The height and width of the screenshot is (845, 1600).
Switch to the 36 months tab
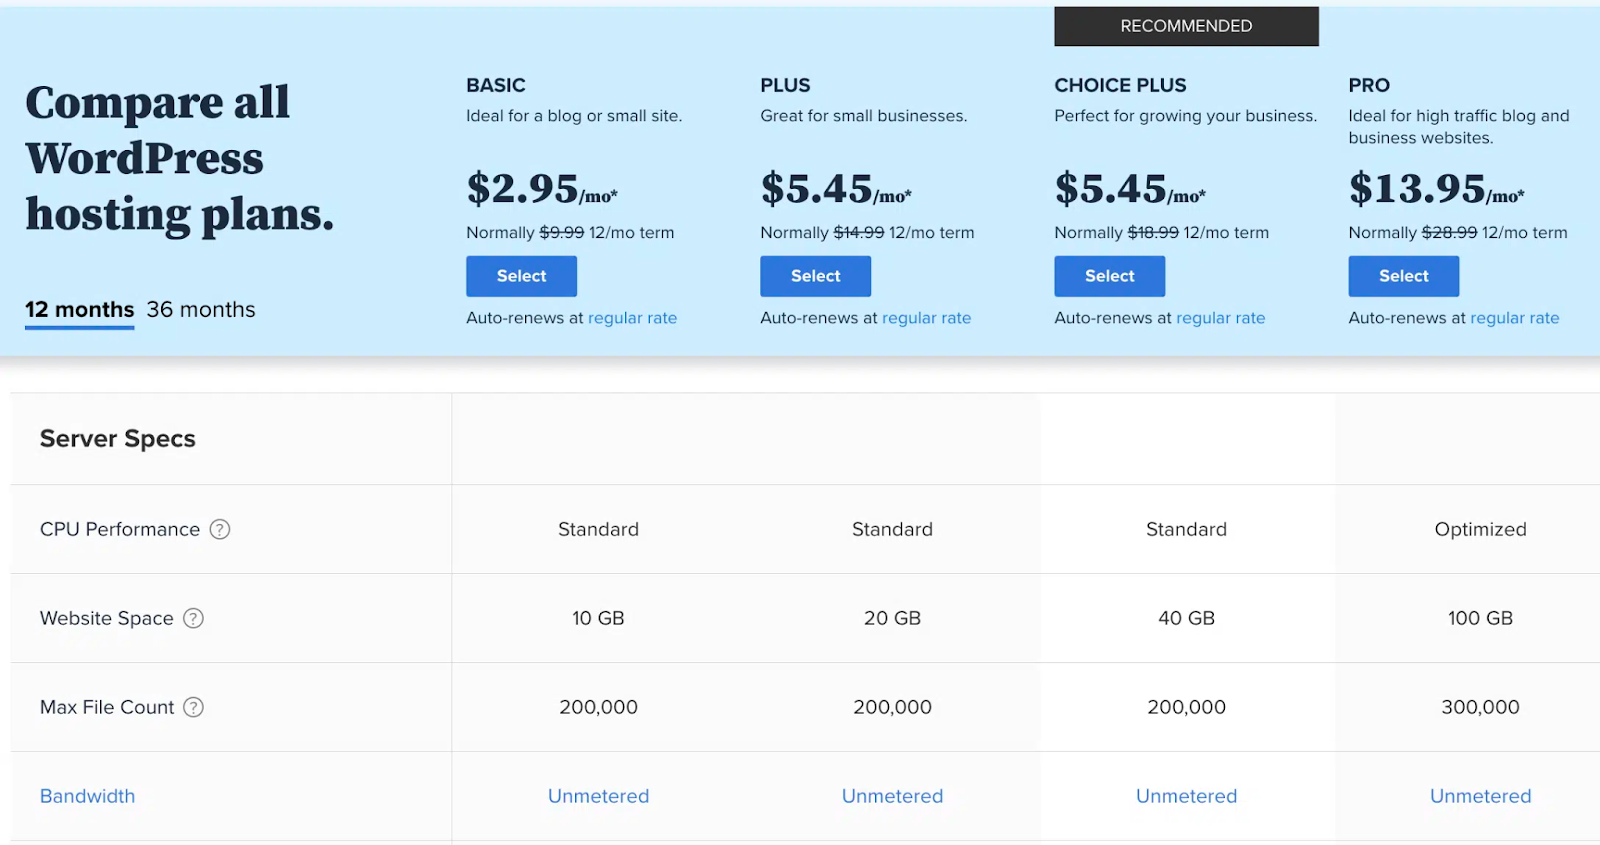coord(201,310)
